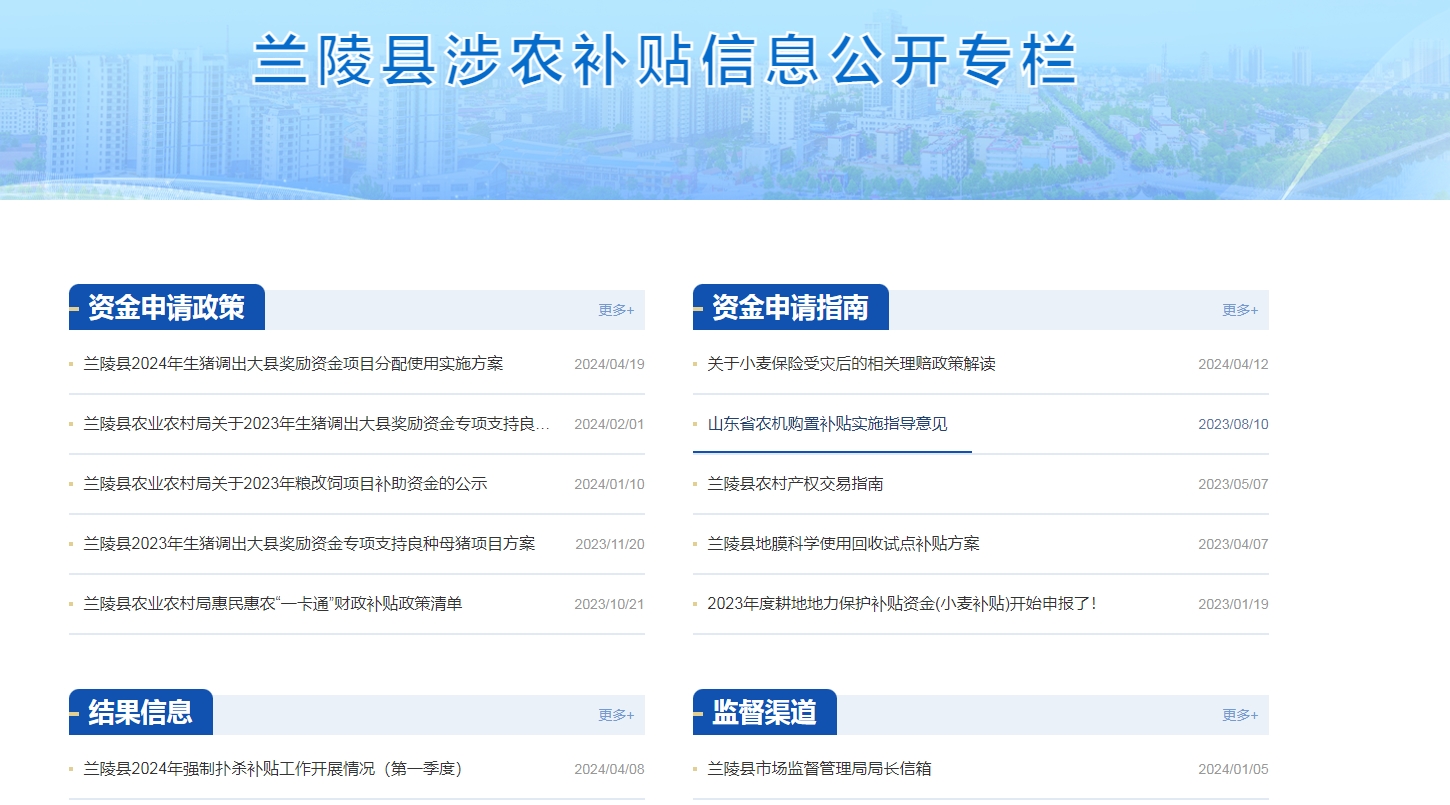Image resolution: width=1450 pixels, height=805 pixels.
Task: Click 更多+ in the 监督渠道 section
Action: (1240, 715)
